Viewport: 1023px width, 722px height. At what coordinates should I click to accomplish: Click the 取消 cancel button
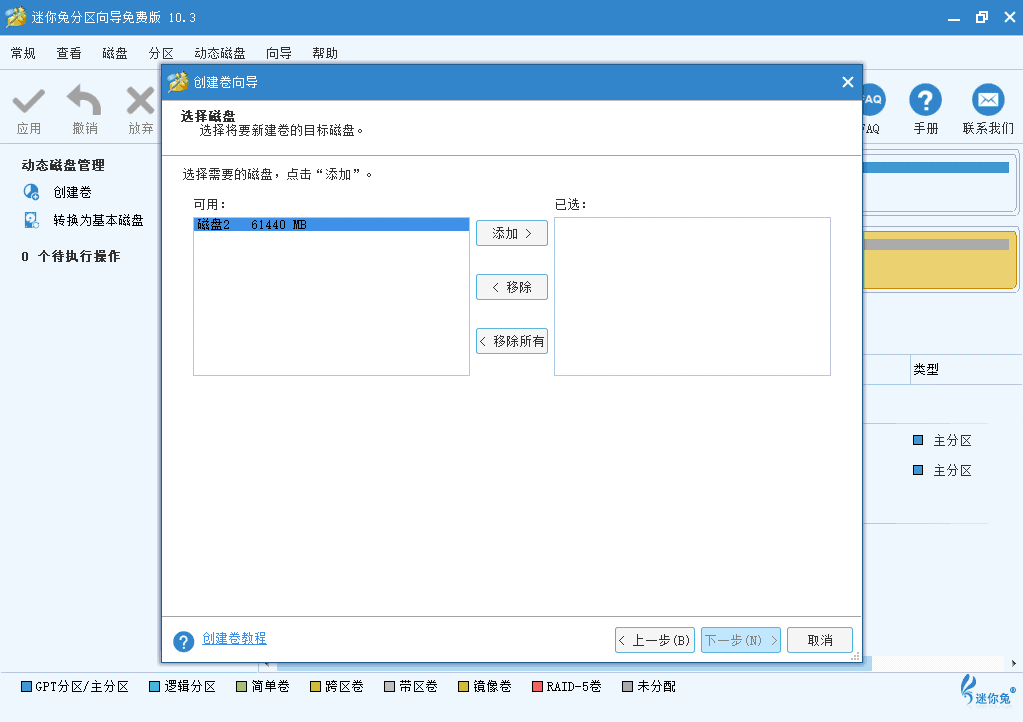(819, 640)
